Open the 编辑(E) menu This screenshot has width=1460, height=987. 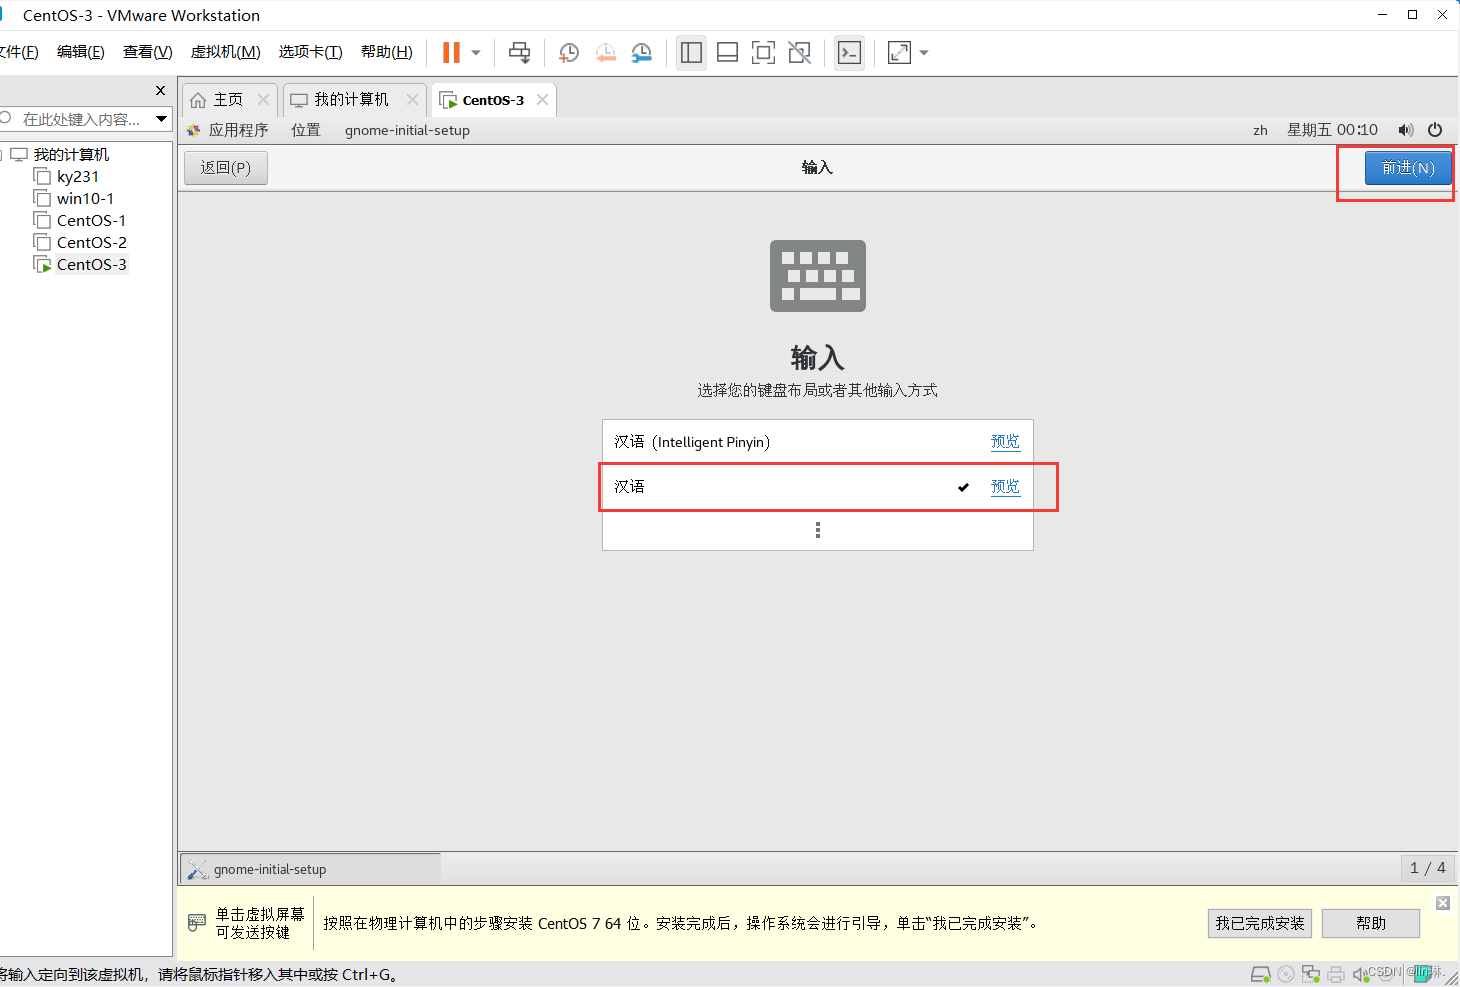click(x=81, y=52)
